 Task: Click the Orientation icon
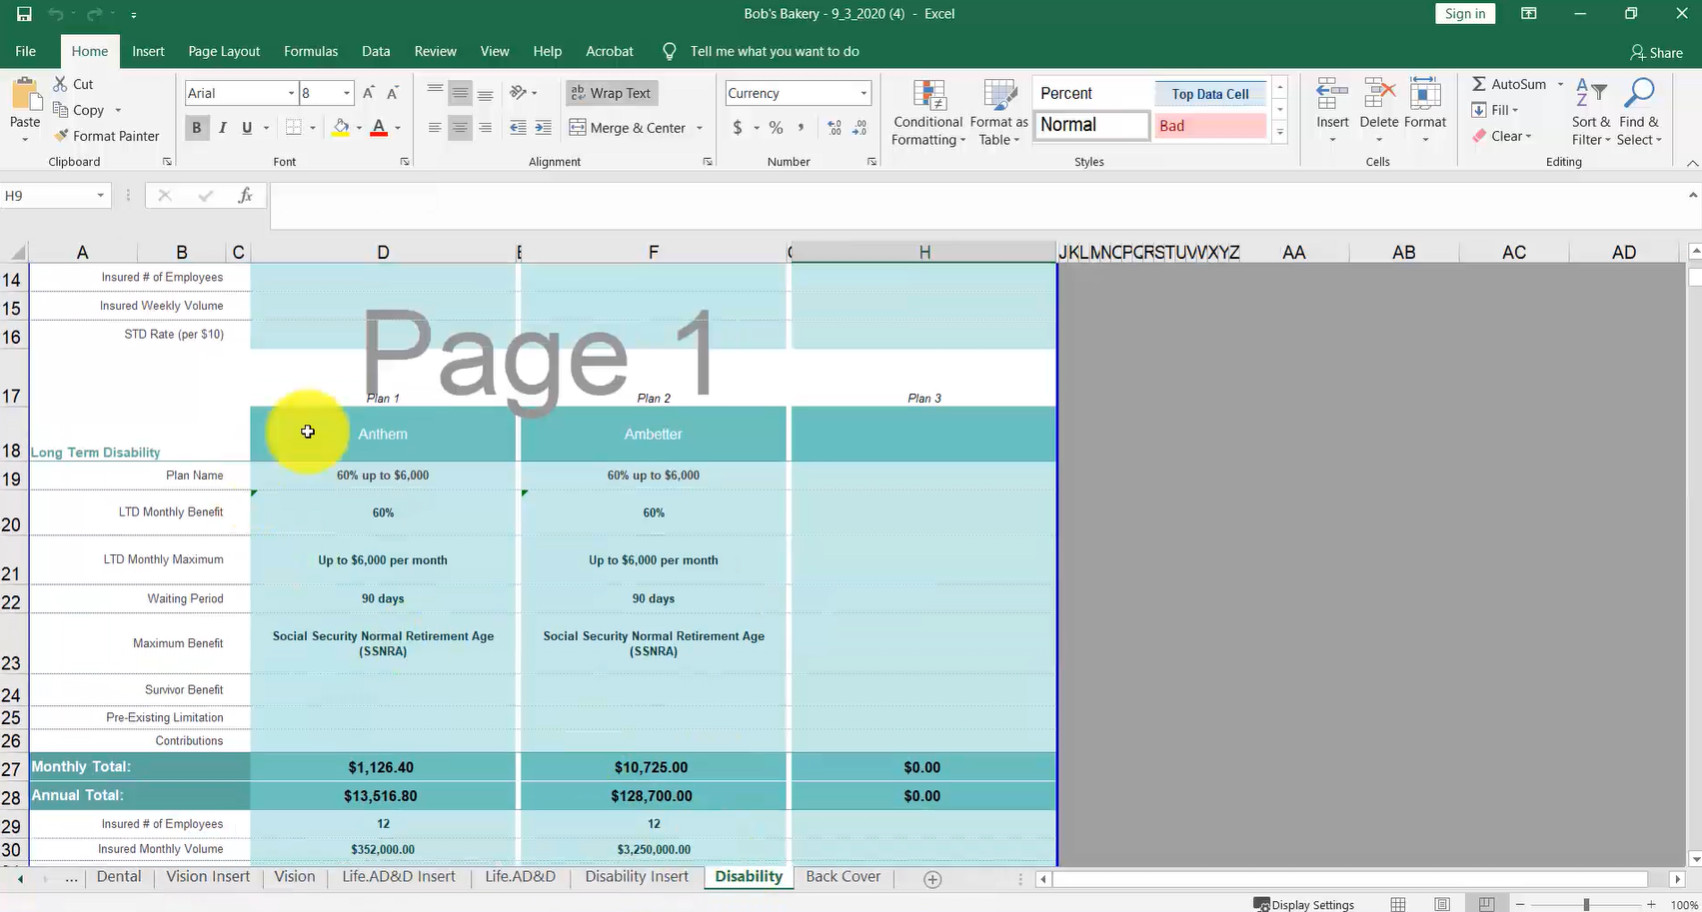click(x=518, y=93)
